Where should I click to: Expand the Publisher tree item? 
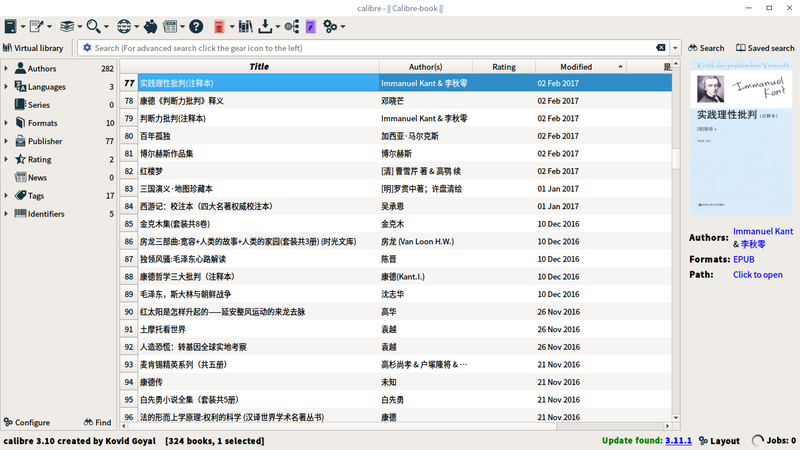click(x=6, y=141)
